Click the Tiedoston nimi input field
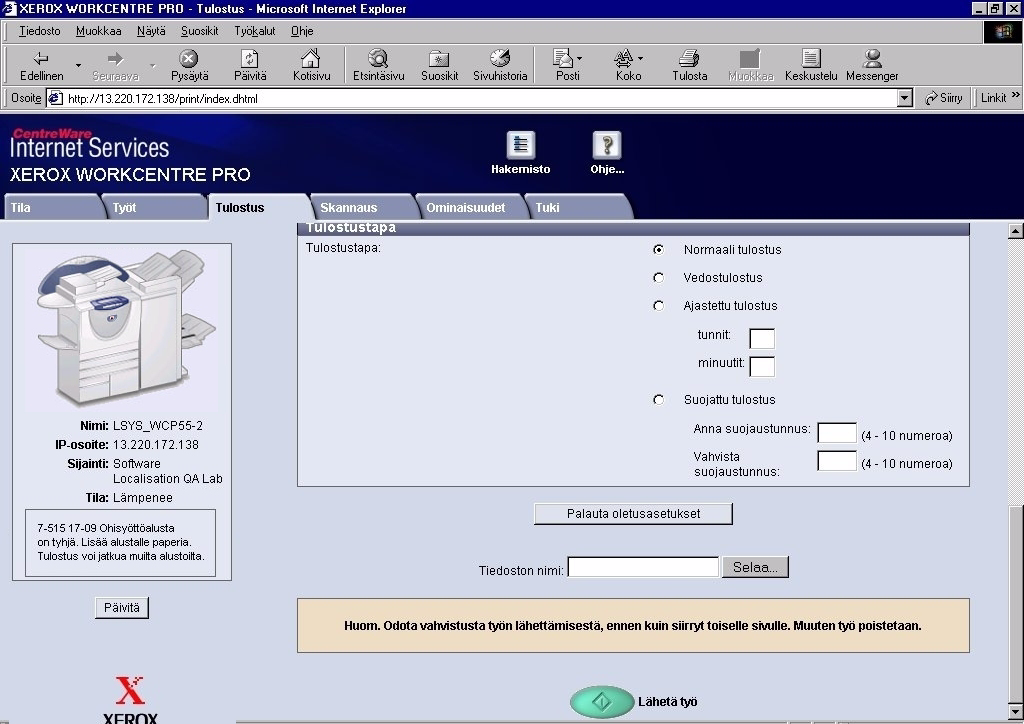Screen dimensions: 1024x724 click(643, 567)
